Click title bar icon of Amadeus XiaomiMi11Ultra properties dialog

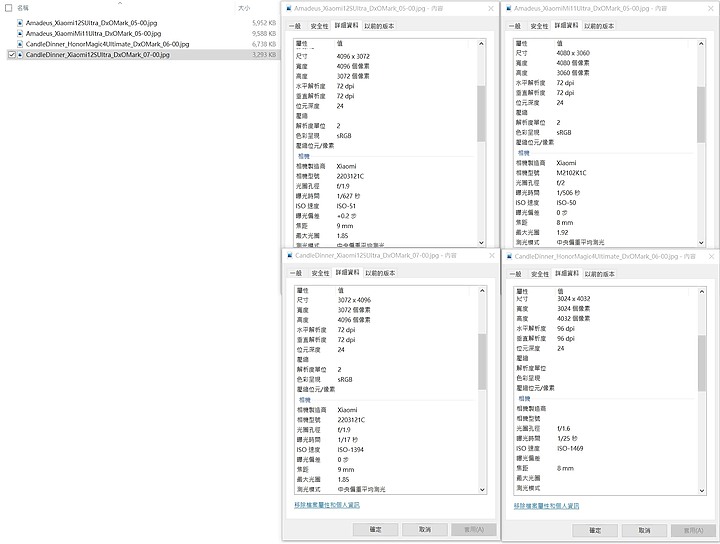pyautogui.click(x=508, y=8)
